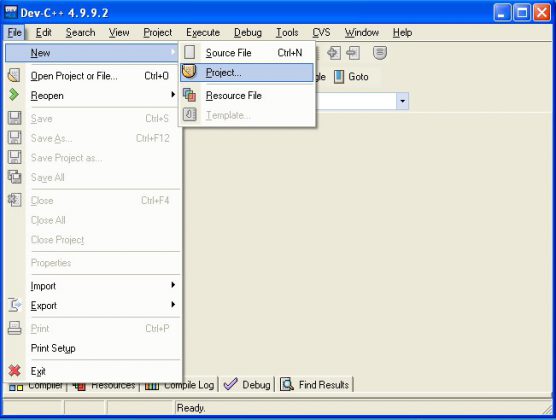Click the indent toolbar icon
This screenshot has height=420, width=556.
click(334, 53)
